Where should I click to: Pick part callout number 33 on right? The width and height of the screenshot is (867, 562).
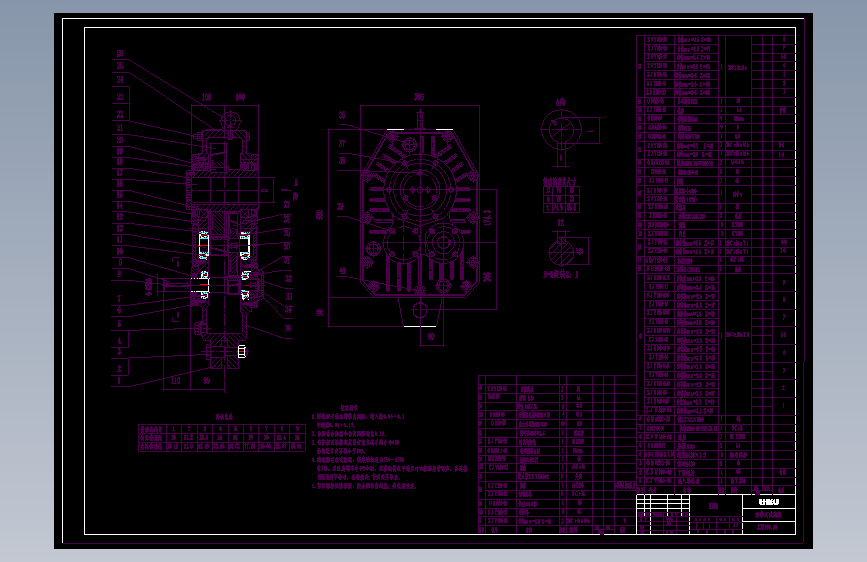[288, 296]
